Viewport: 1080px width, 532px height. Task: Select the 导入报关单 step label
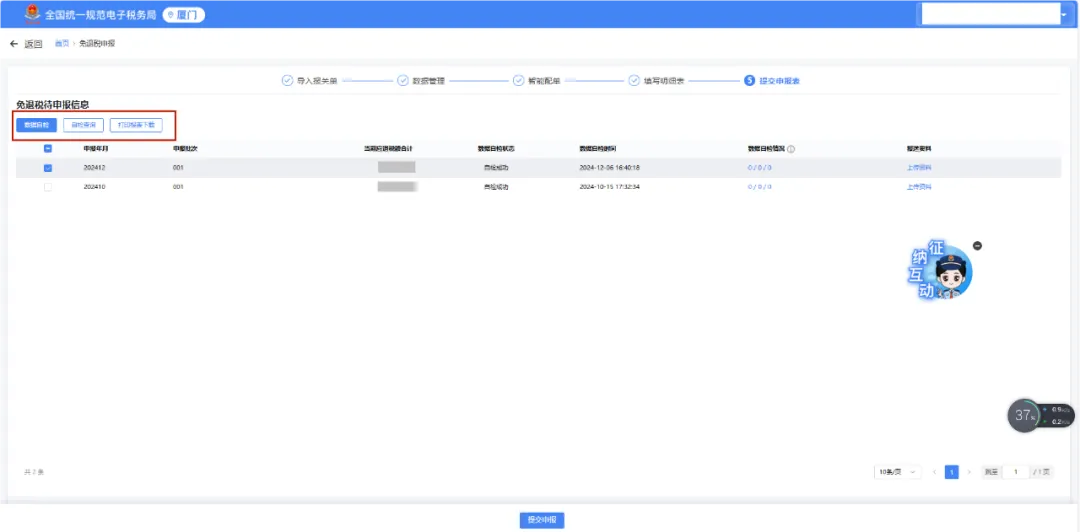(317, 81)
